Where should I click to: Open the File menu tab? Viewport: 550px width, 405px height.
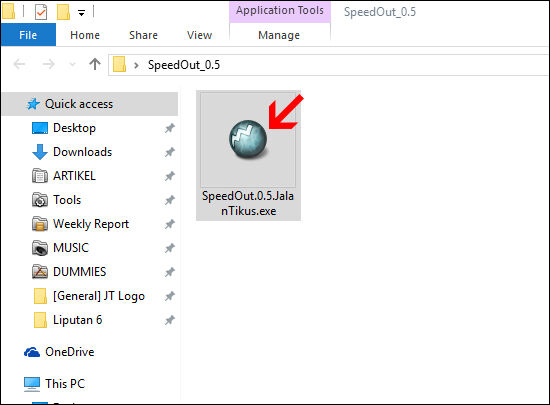pyautogui.click(x=28, y=35)
